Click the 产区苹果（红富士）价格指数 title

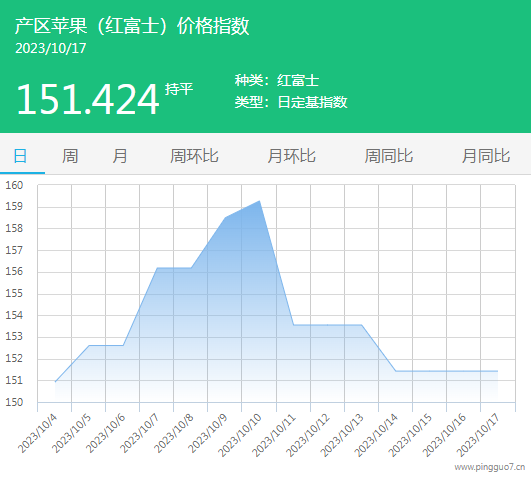(x=132, y=26)
